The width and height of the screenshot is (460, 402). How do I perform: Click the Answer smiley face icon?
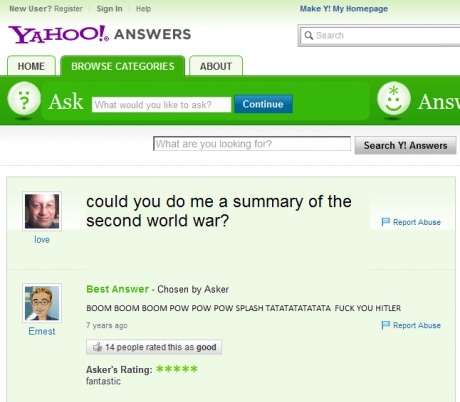(x=394, y=99)
